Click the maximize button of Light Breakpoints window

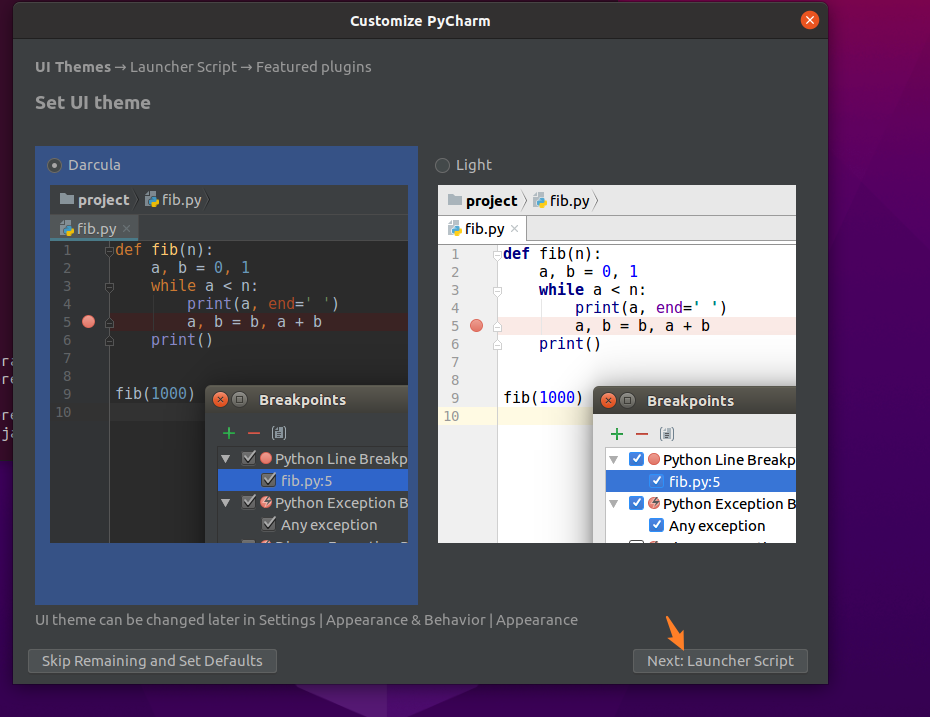click(x=627, y=401)
